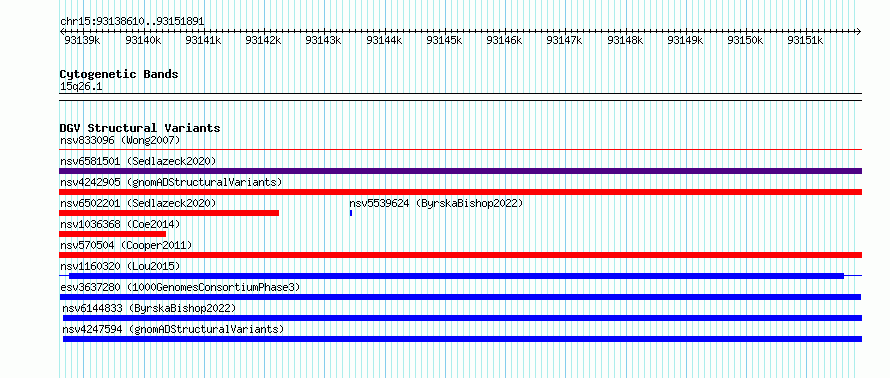Image resolution: width=890 pixels, height=378 pixels.
Task: Click the red nsv4242905 variant bar
Action: (x=460, y=192)
